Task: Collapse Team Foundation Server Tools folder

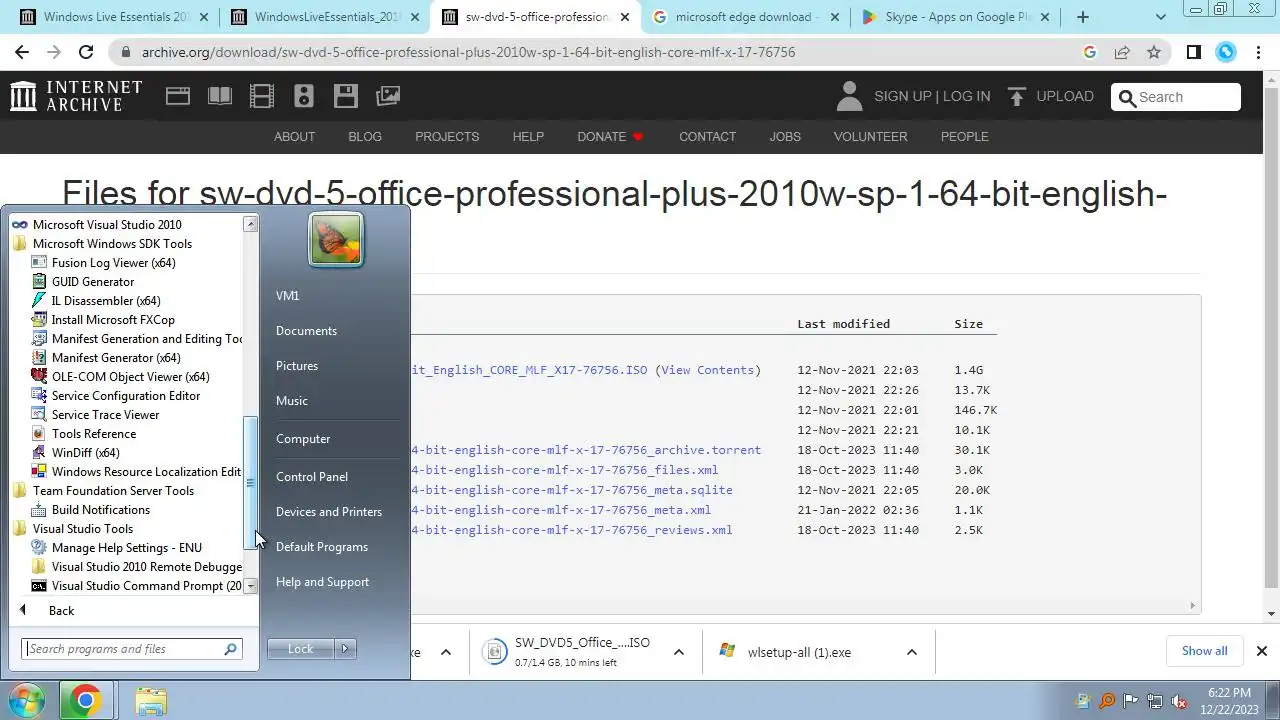Action: click(x=113, y=491)
